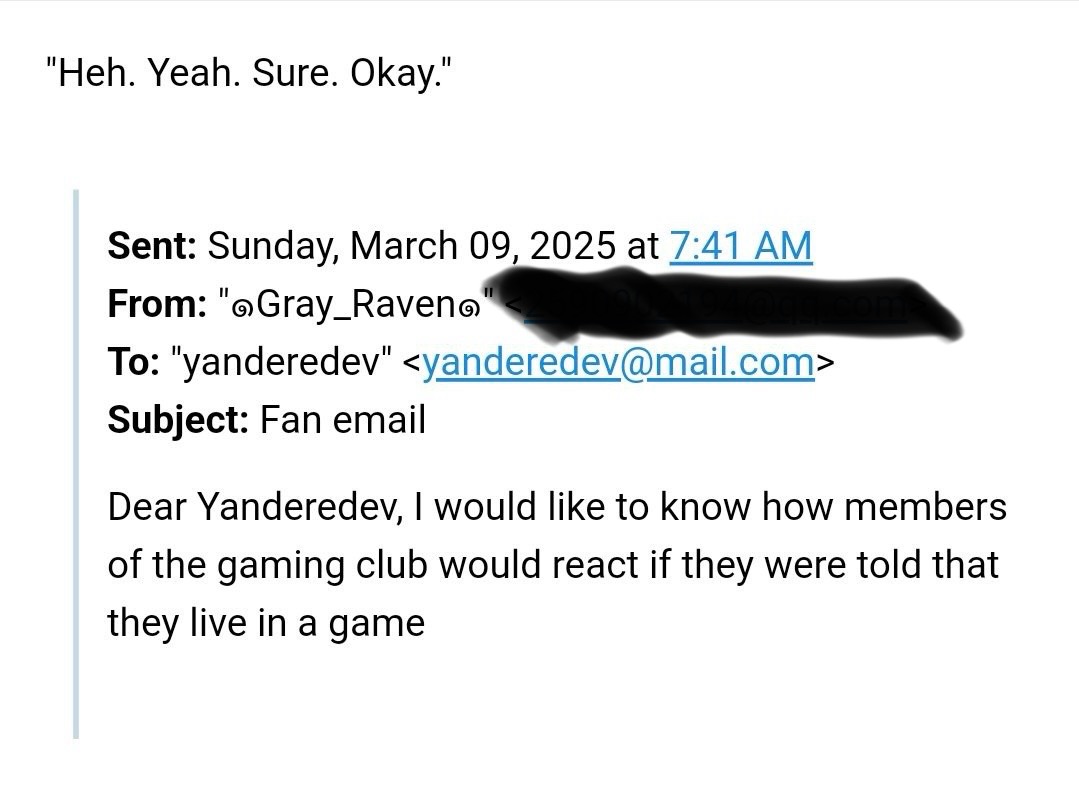Click the bold Subject: label
The width and height of the screenshot is (1079, 809).
[x=178, y=420]
